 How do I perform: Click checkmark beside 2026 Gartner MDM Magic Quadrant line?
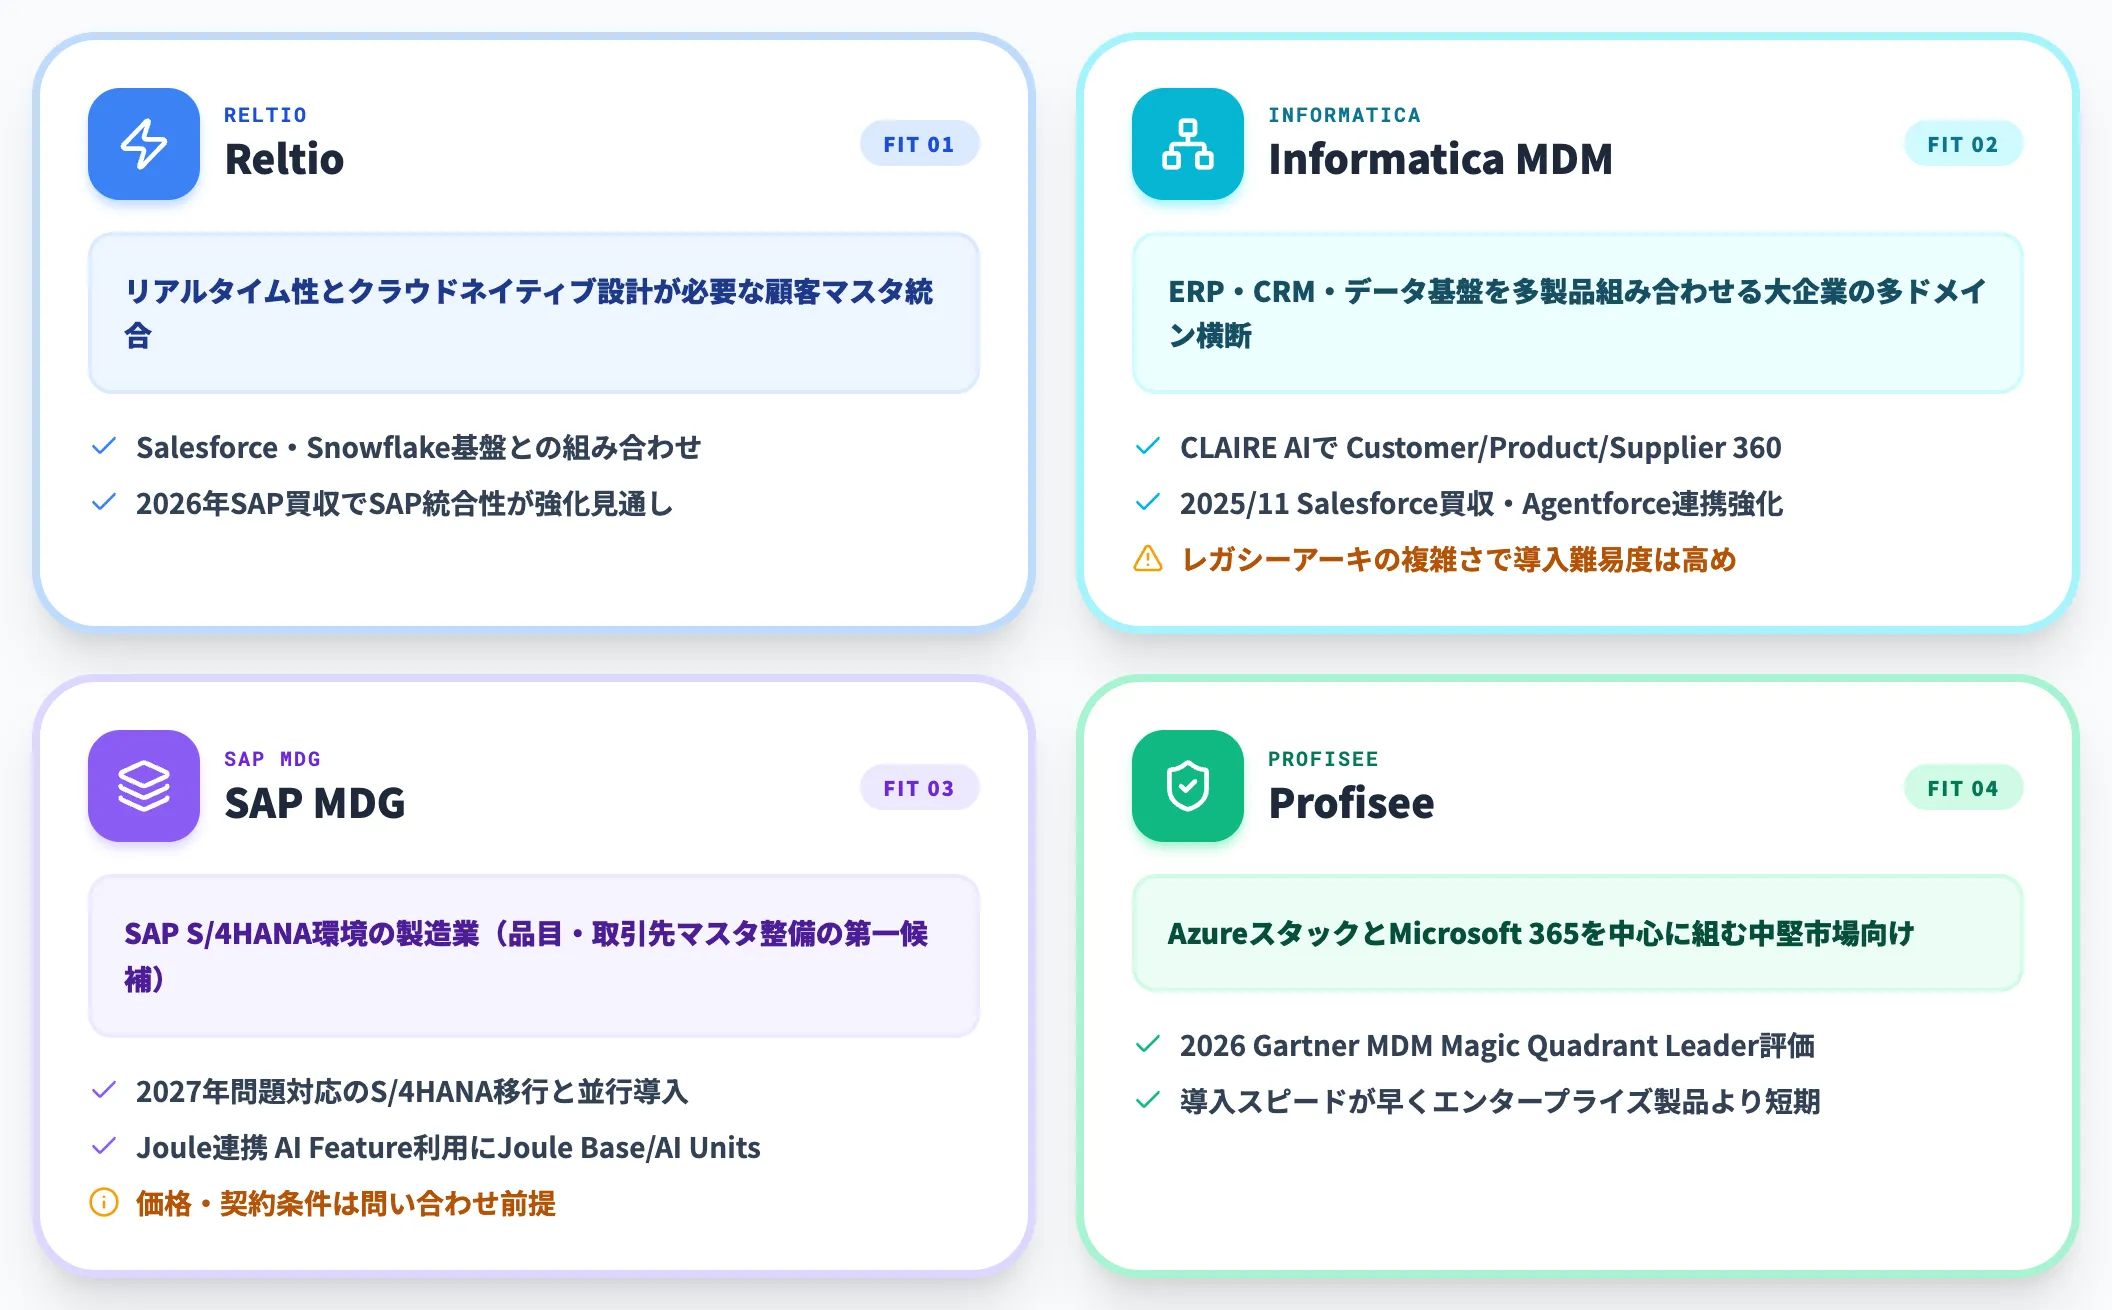(1148, 1044)
